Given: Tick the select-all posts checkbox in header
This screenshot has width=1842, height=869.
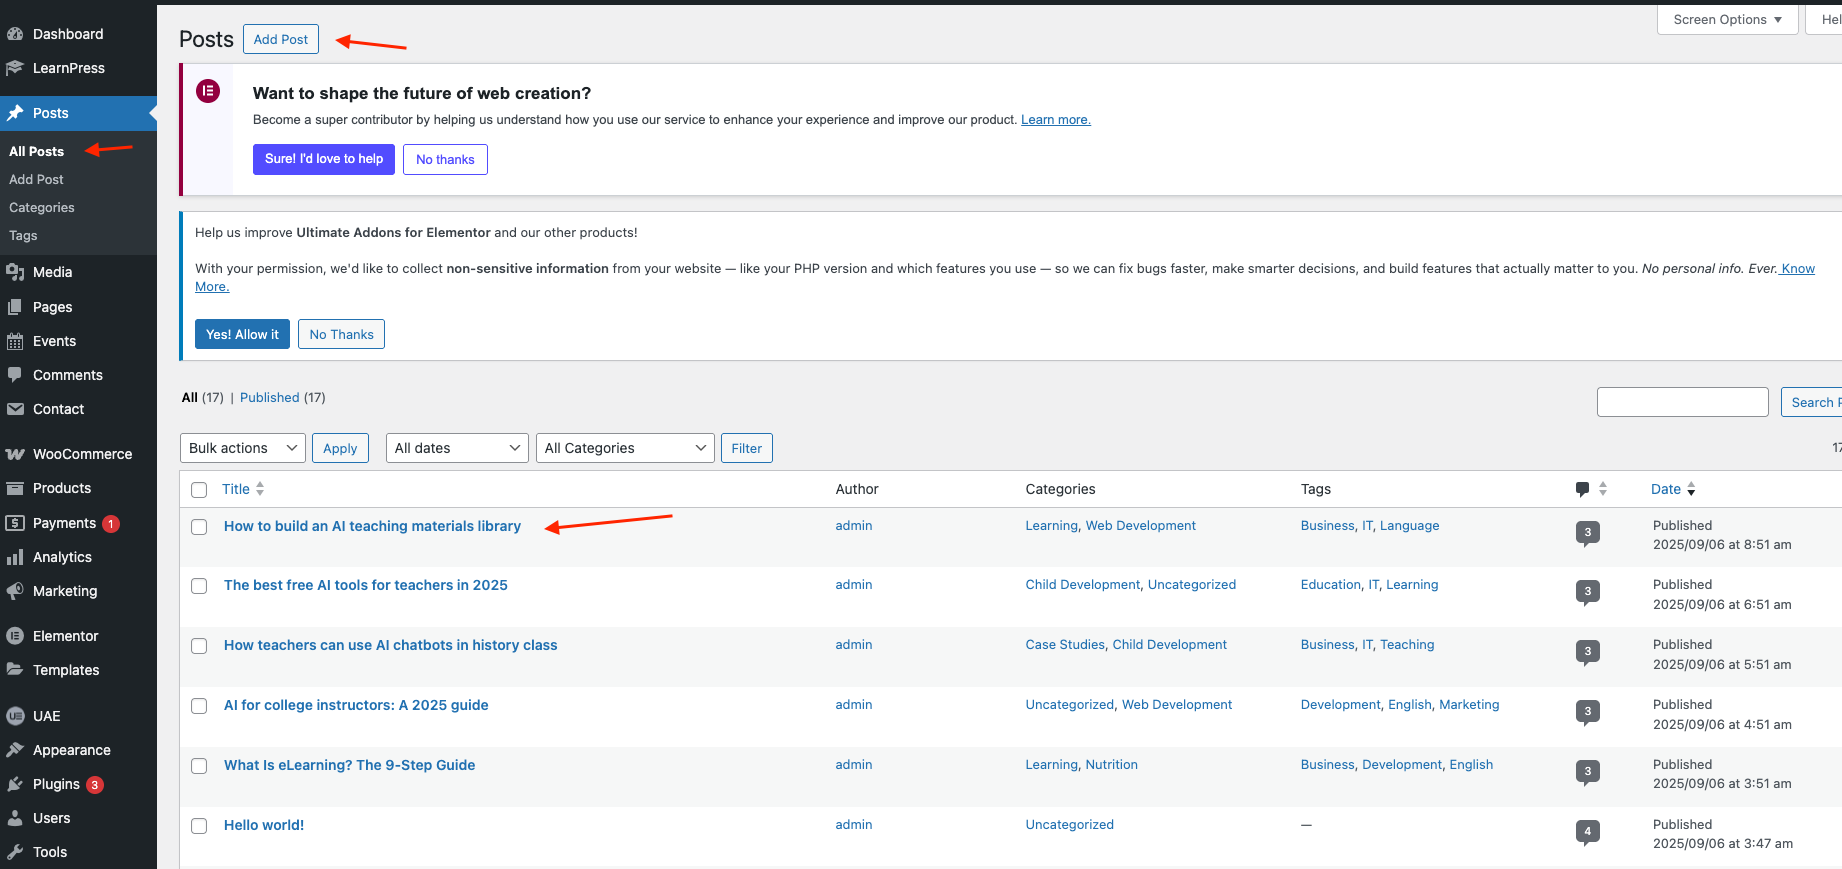Looking at the screenshot, I should coord(199,490).
